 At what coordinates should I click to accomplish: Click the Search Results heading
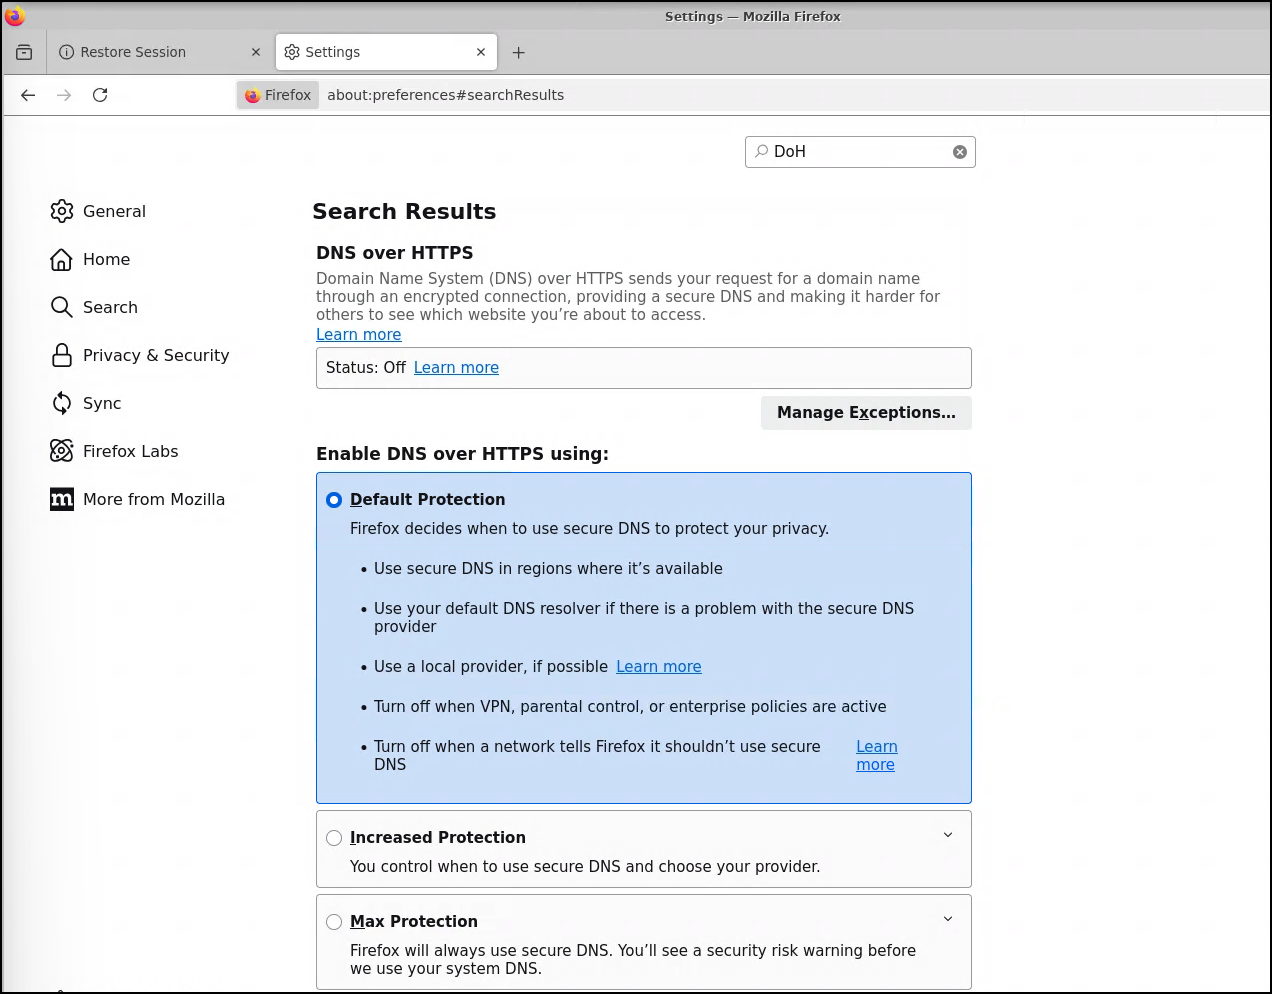coord(404,212)
